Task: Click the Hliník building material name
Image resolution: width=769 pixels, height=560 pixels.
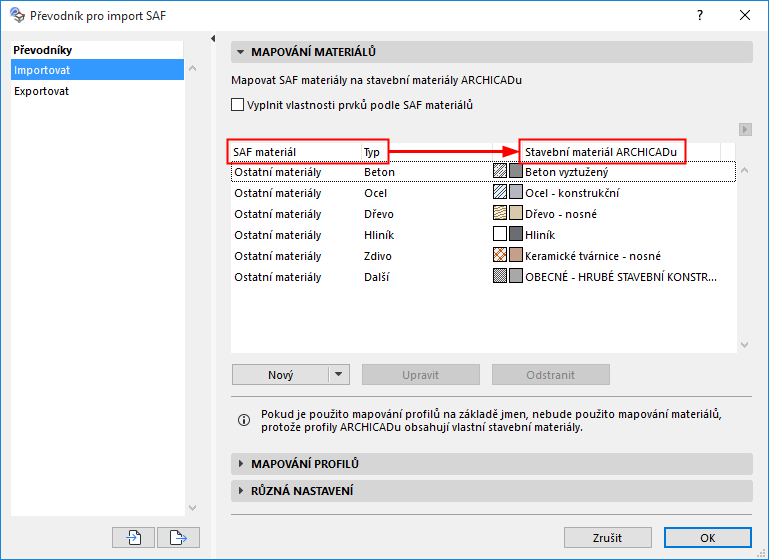Action: click(x=540, y=235)
